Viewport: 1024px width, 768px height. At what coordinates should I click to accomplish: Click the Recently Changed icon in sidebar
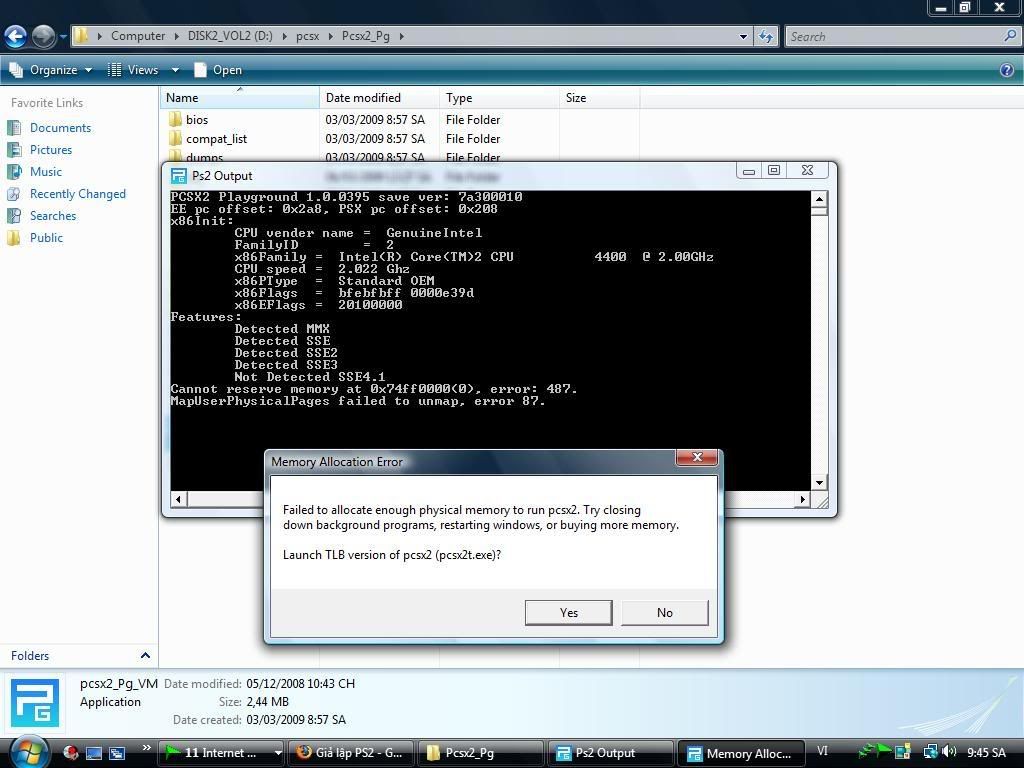(14, 194)
